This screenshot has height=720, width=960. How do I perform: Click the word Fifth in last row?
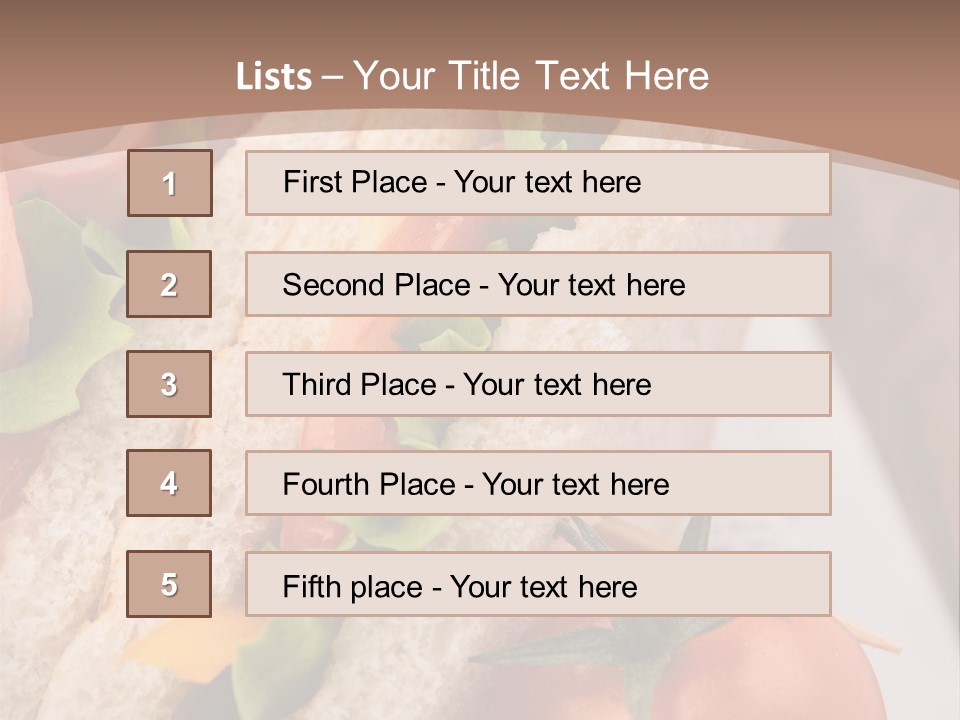coord(311,586)
